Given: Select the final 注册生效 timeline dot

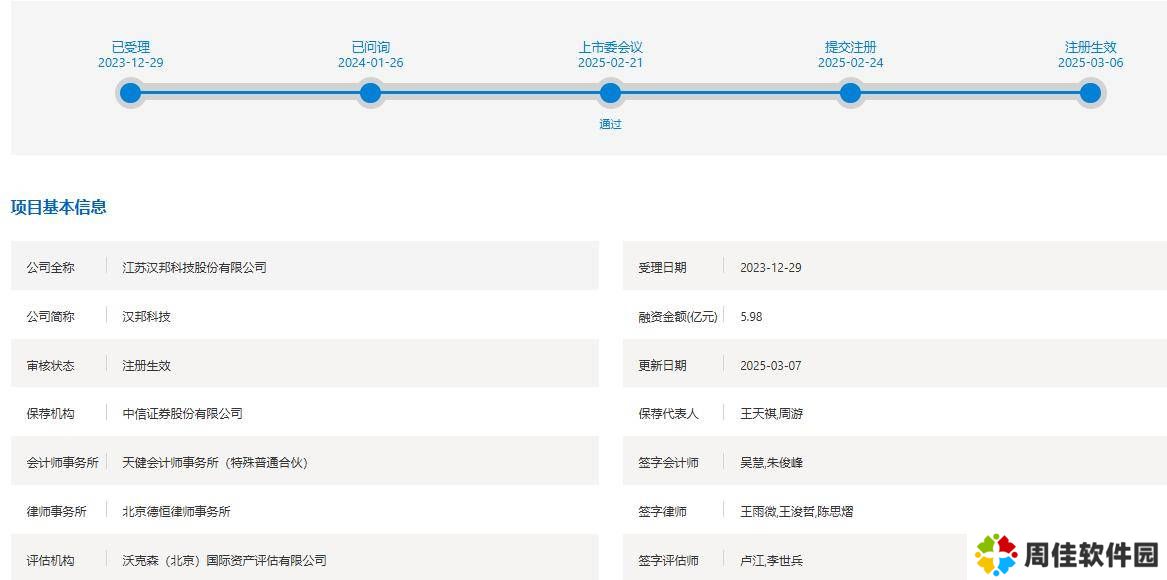Looking at the screenshot, I should [x=1090, y=93].
